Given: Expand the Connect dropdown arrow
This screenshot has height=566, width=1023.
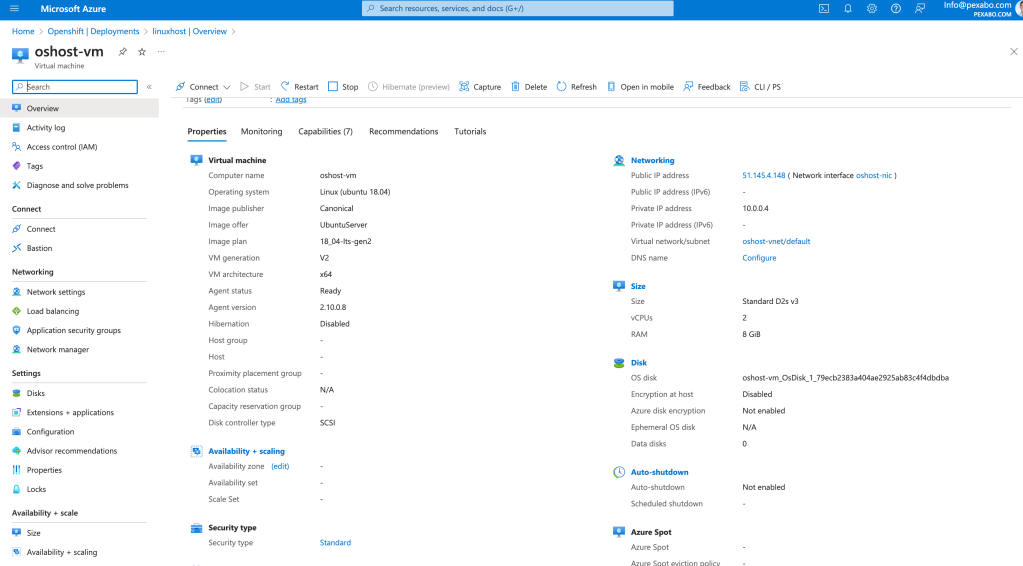Looking at the screenshot, I should [226, 87].
